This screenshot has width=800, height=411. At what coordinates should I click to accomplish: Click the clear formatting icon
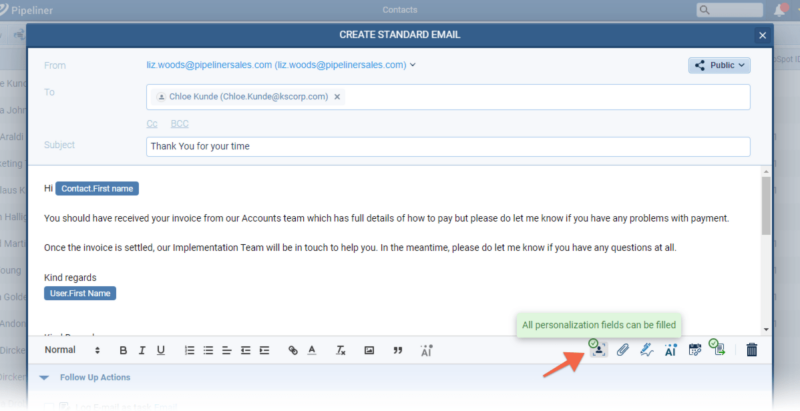click(340, 350)
